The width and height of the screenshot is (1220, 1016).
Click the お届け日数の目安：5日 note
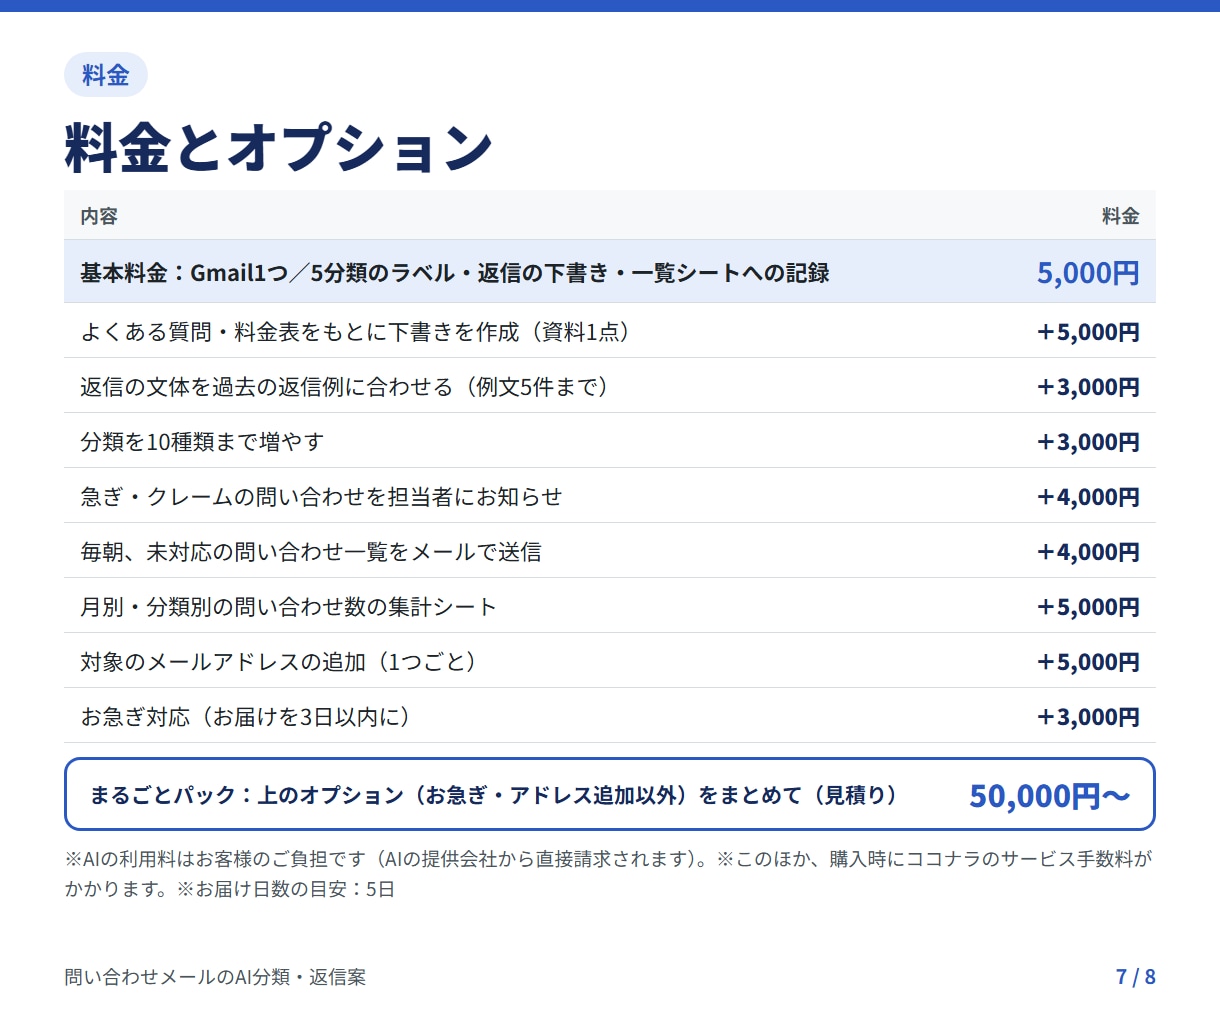[x=286, y=889]
